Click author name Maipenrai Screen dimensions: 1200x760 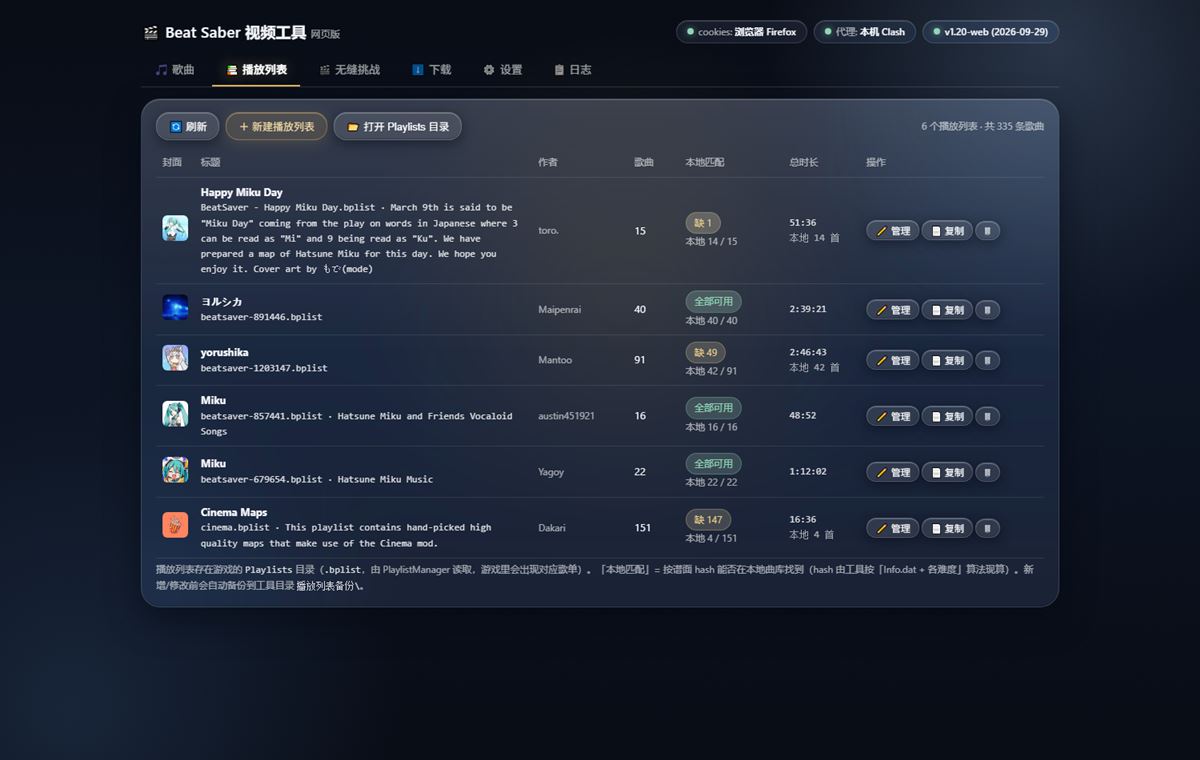[560, 309]
